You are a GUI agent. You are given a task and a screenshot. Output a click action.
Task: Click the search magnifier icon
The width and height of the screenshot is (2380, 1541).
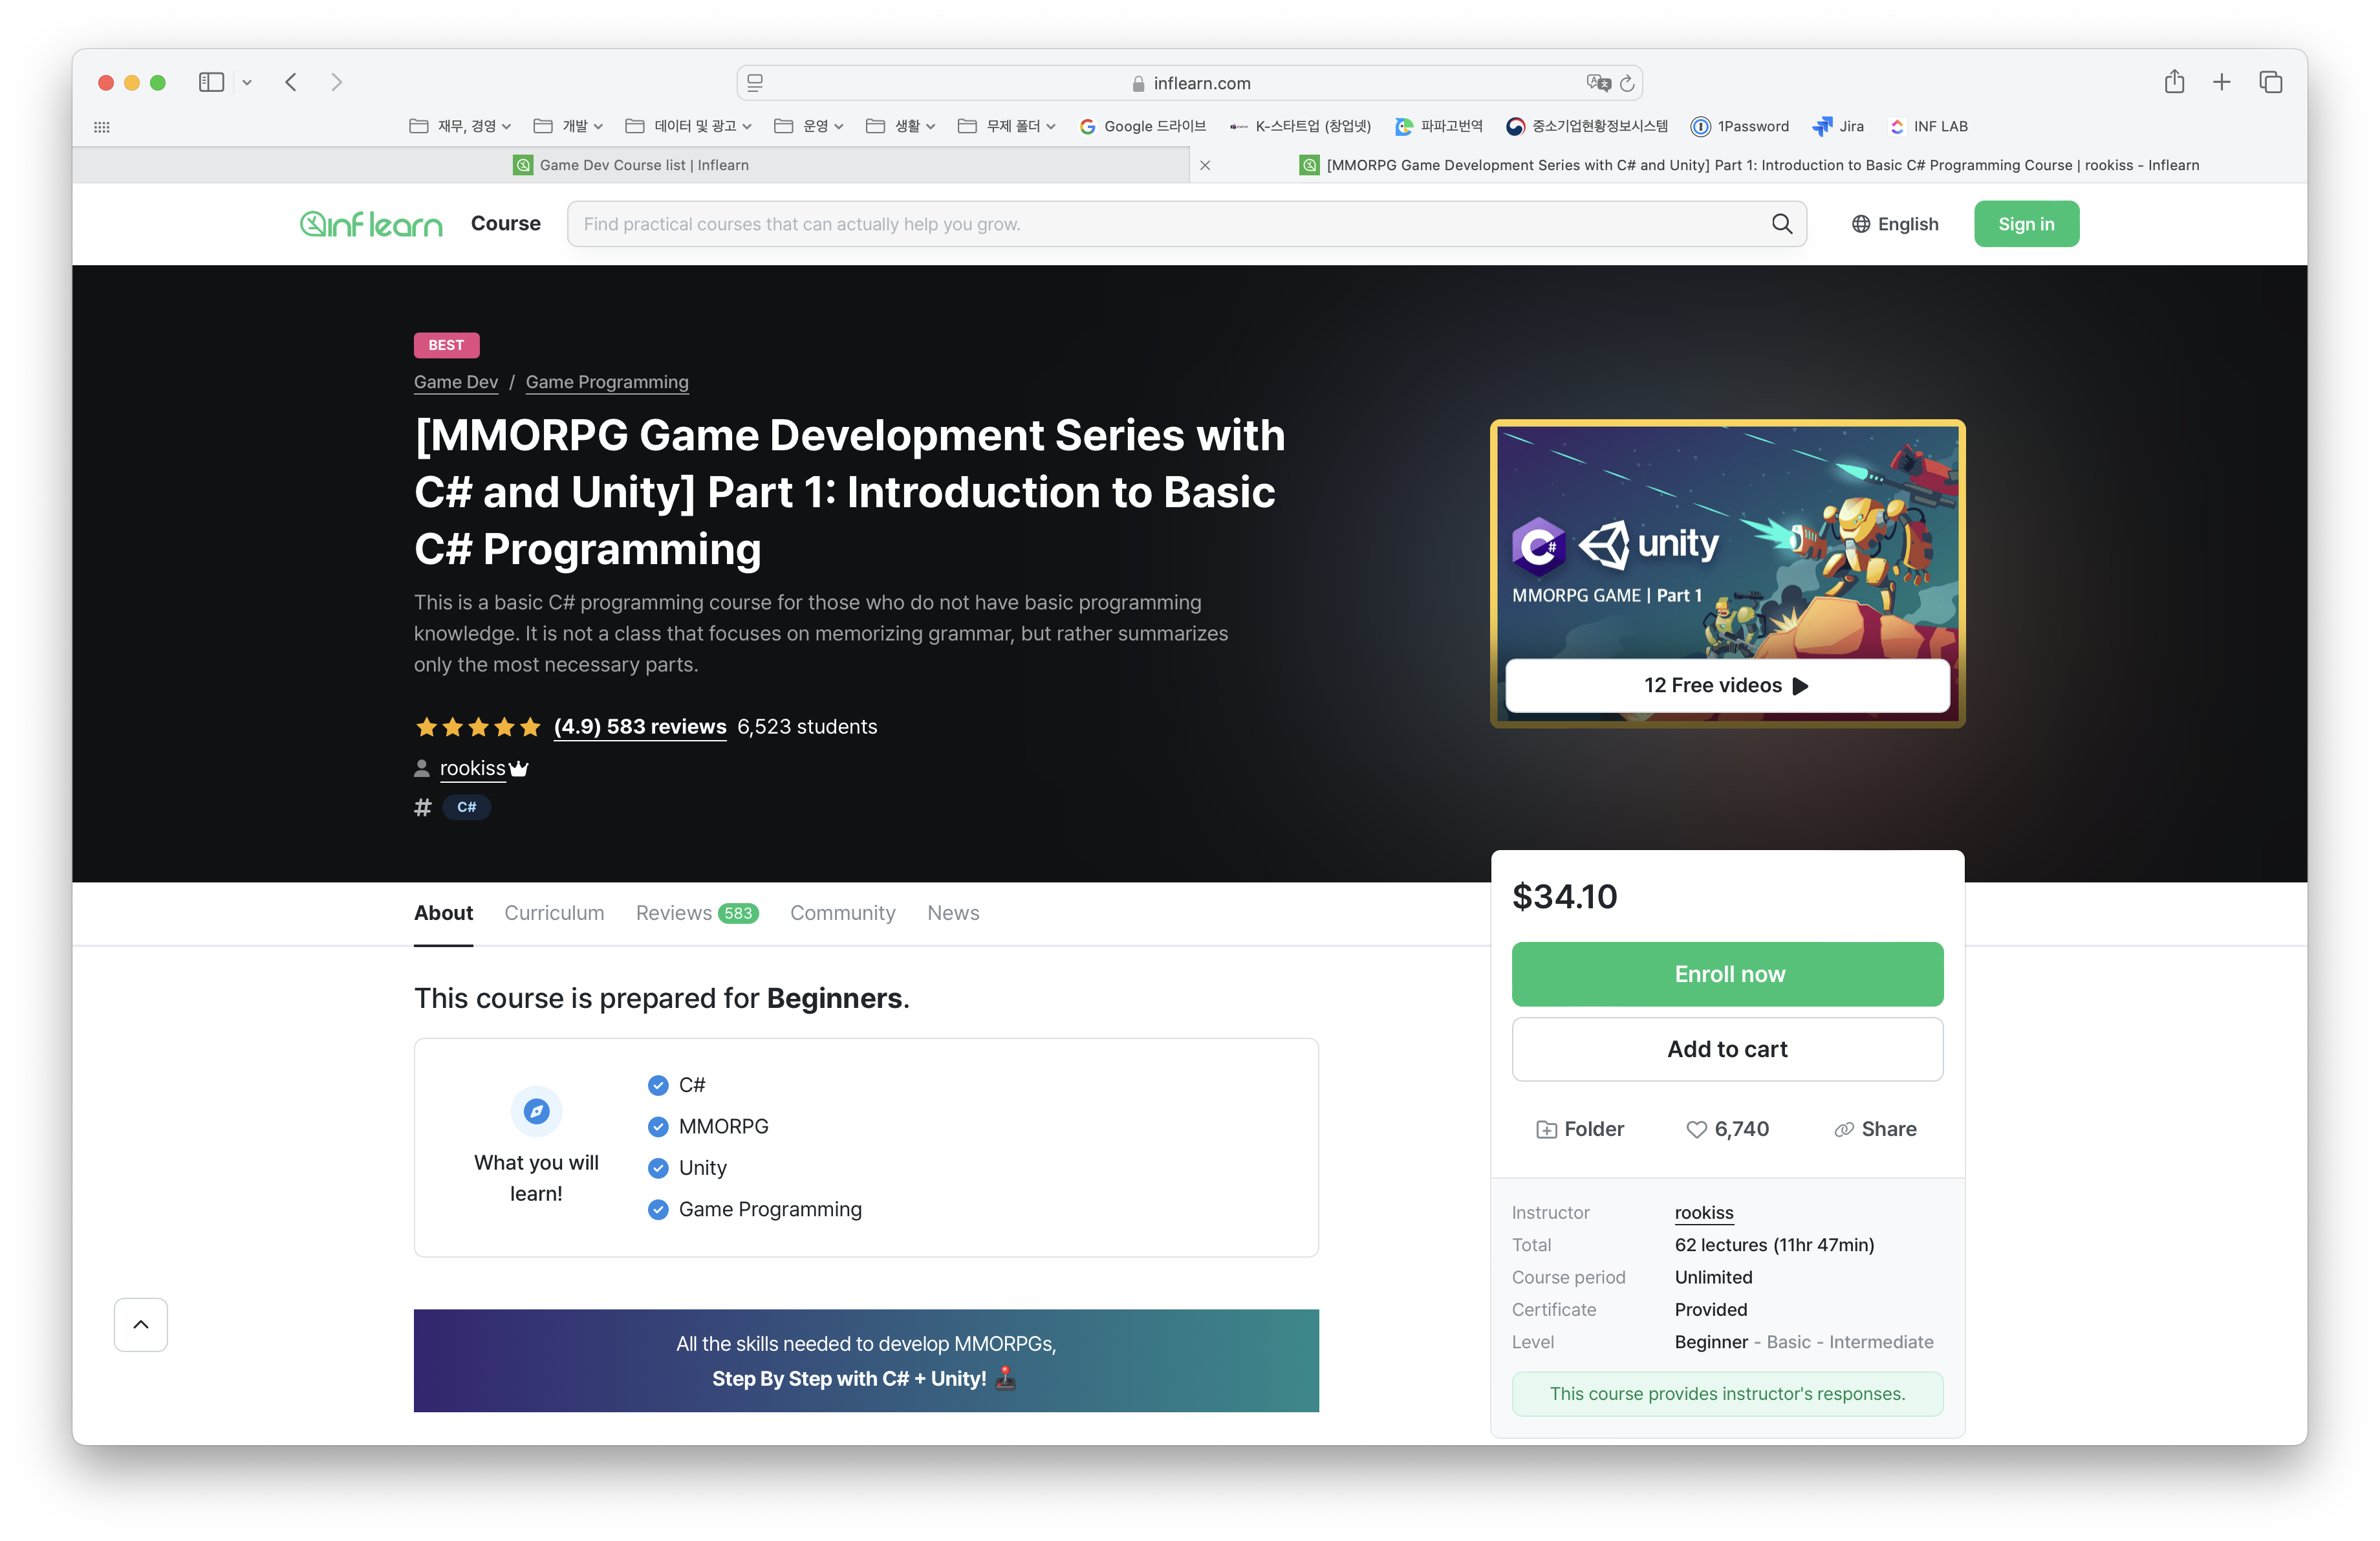tap(1781, 224)
